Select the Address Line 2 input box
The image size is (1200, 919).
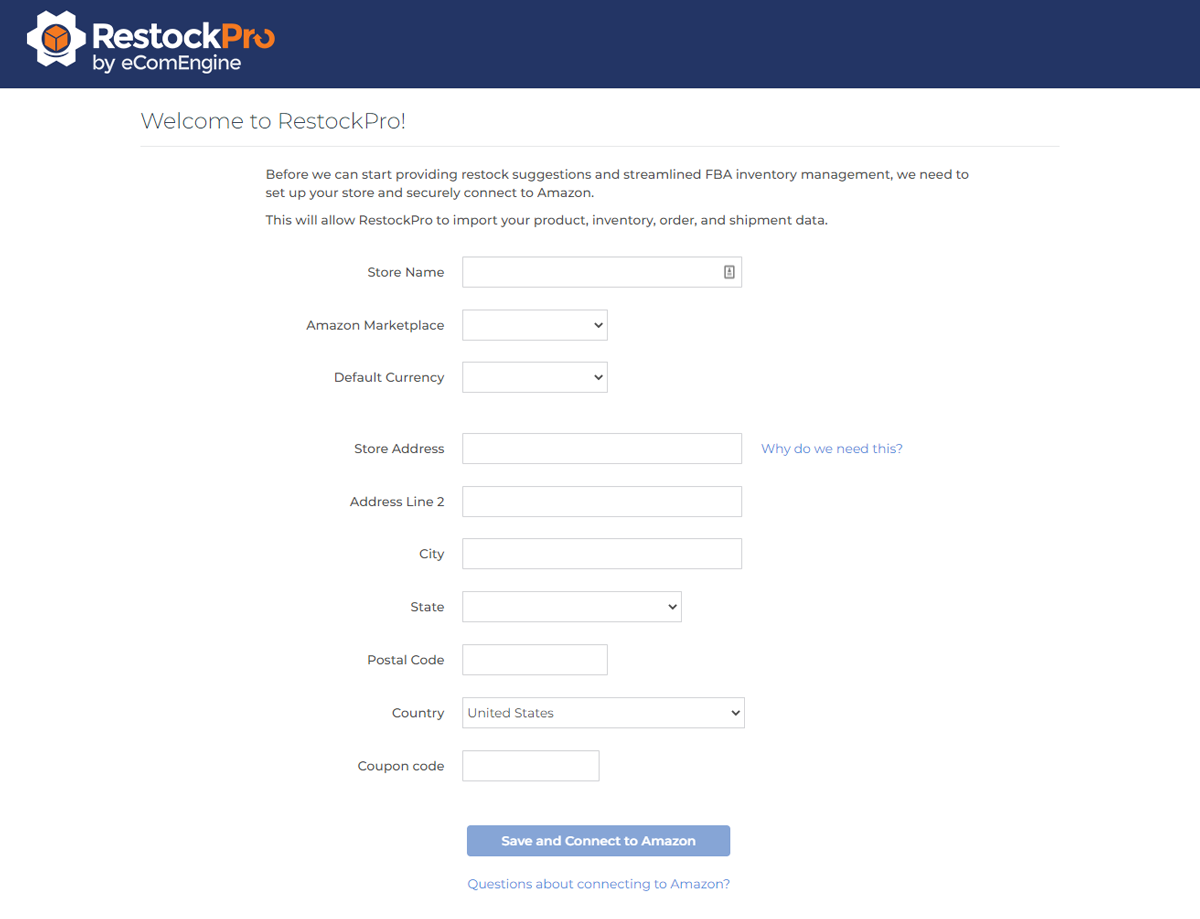pyautogui.click(x=602, y=502)
